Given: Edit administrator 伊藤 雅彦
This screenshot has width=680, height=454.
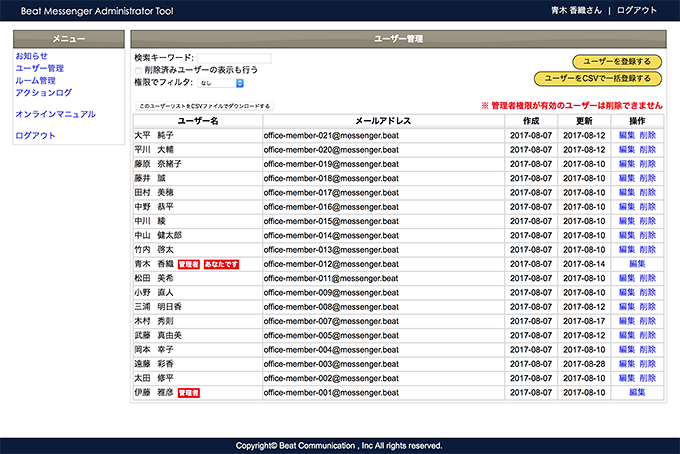Looking at the screenshot, I should click(637, 393).
